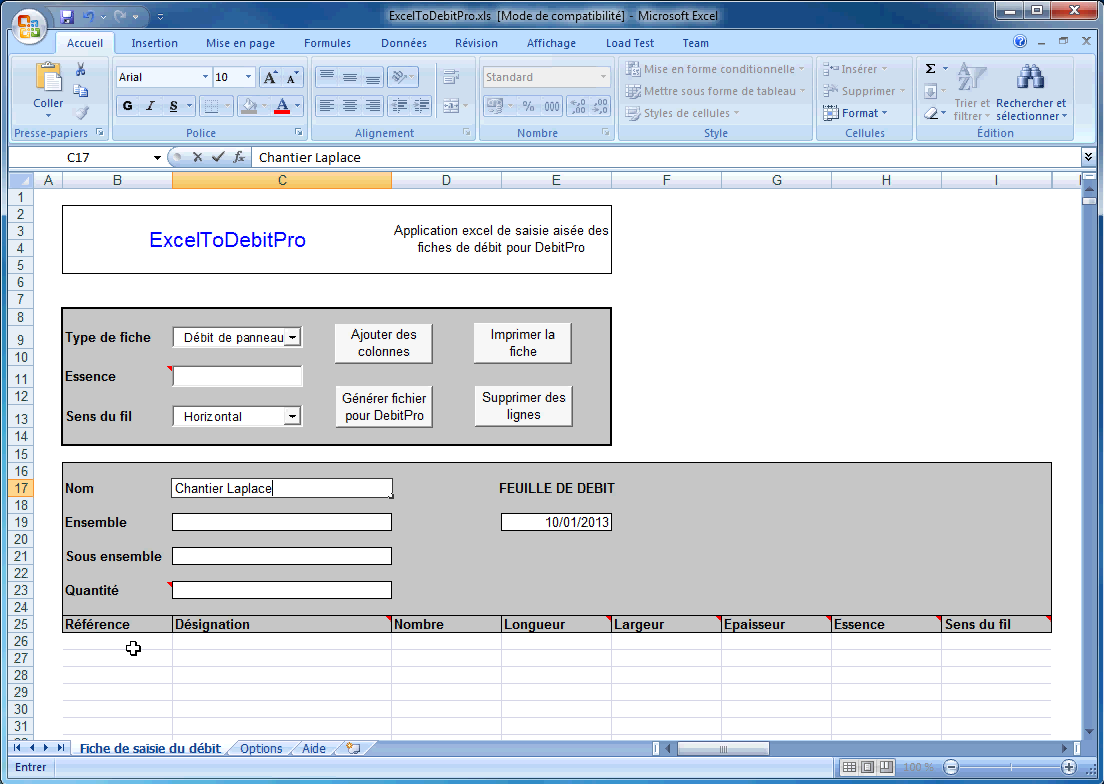Center text horizontally in cell
1104x784 pixels.
coord(349,106)
